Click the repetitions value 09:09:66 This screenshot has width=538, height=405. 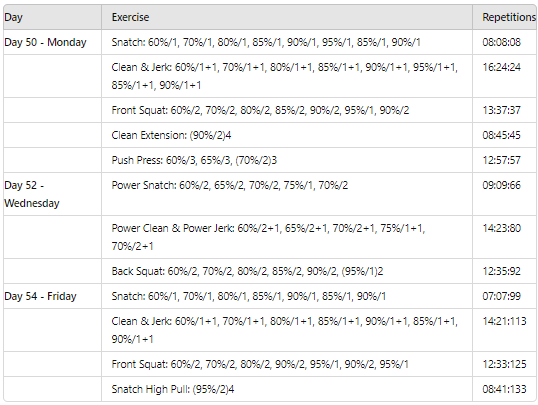click(501, 185)
